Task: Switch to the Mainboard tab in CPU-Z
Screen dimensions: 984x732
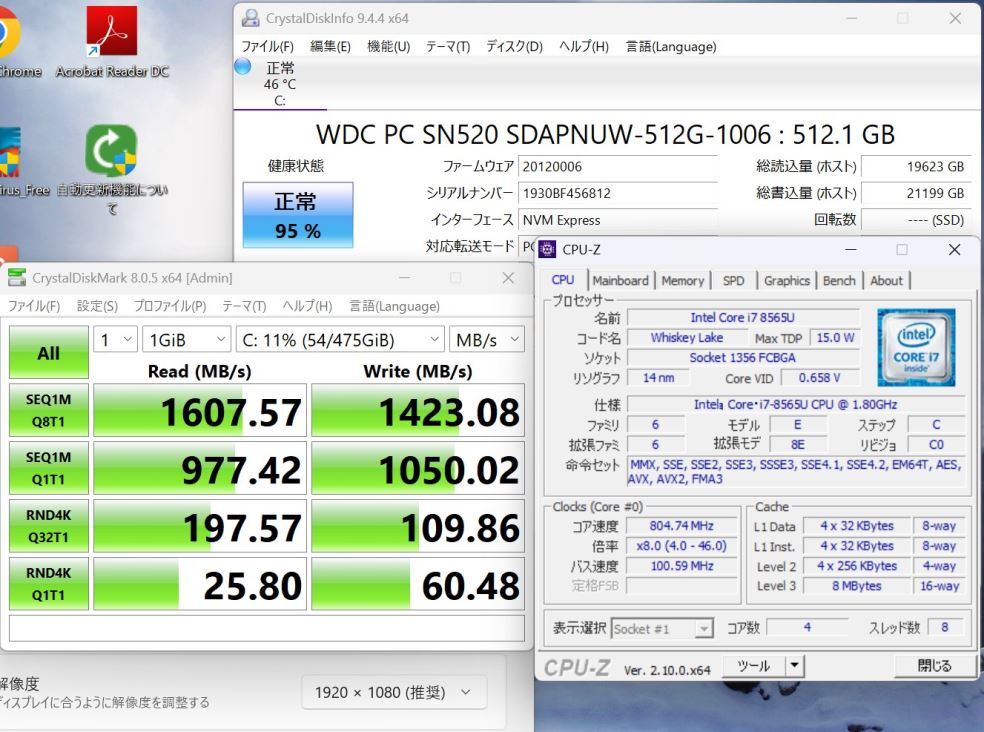Action: [620, 281]
